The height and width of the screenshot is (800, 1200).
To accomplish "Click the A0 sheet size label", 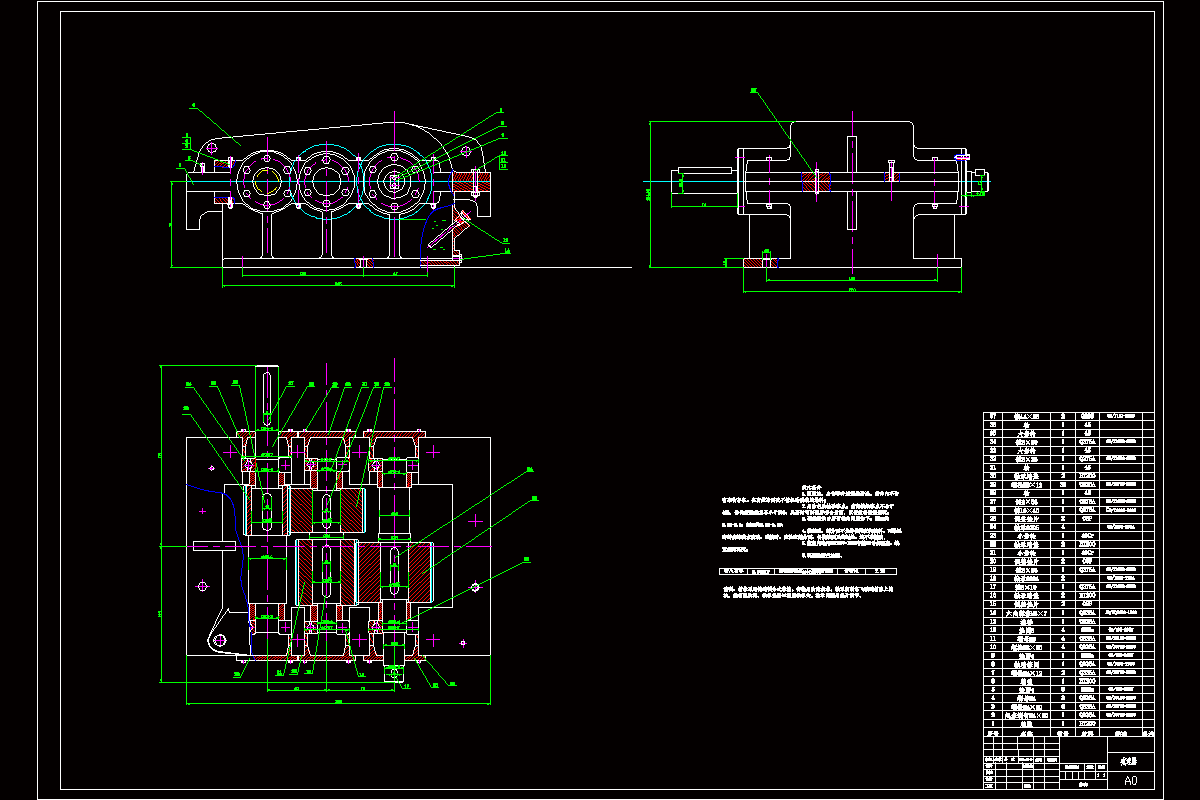I will (1131, 781).
